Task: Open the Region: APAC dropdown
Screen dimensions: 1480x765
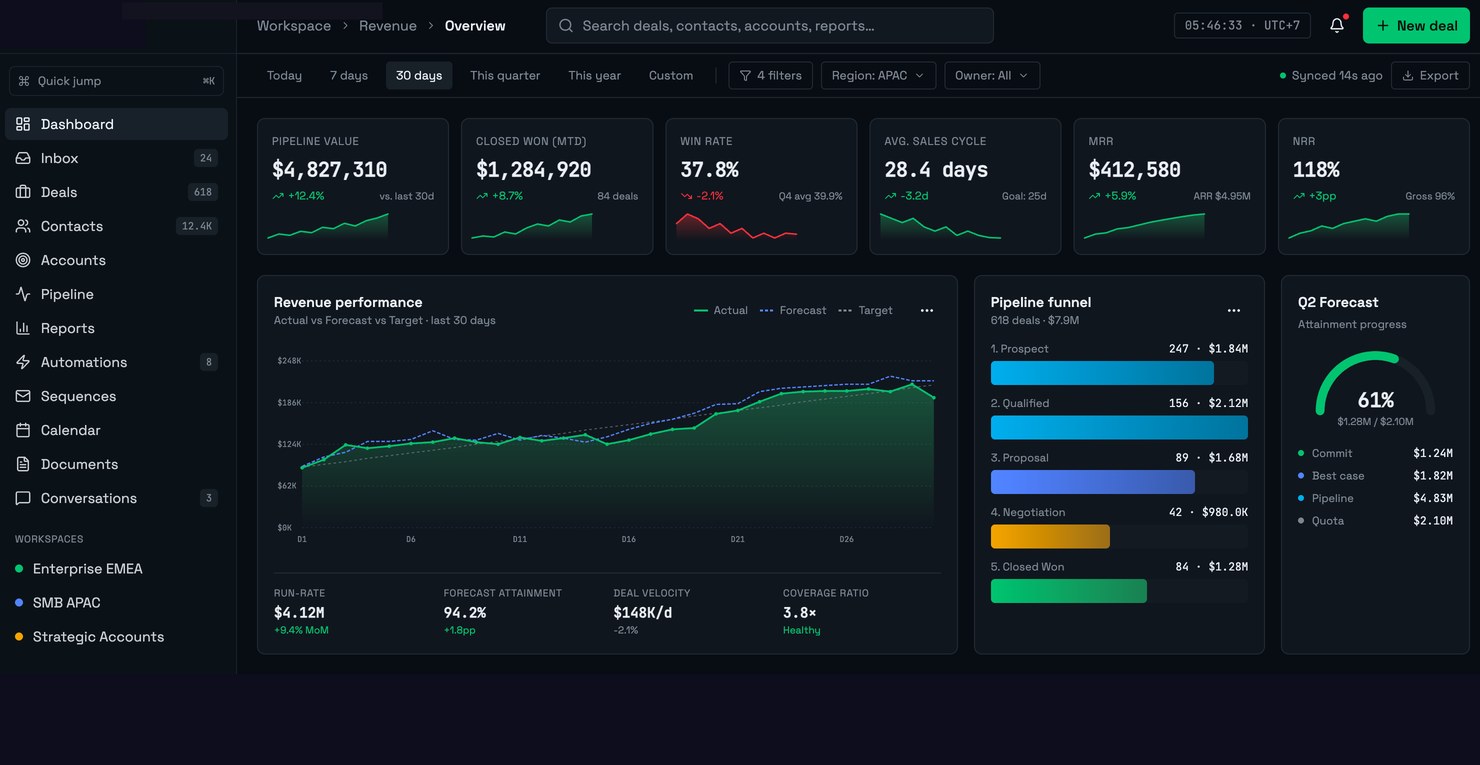Action: pos(878,76)
